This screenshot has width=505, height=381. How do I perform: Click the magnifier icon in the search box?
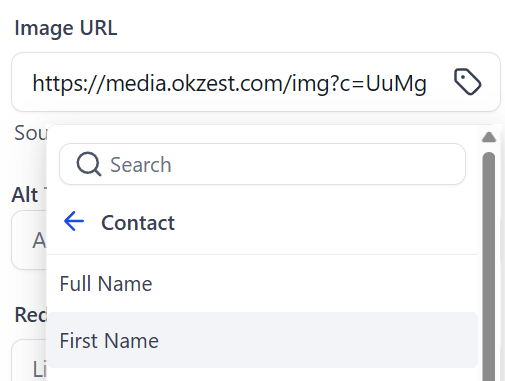pyautogui.click(x=89, y=164)
